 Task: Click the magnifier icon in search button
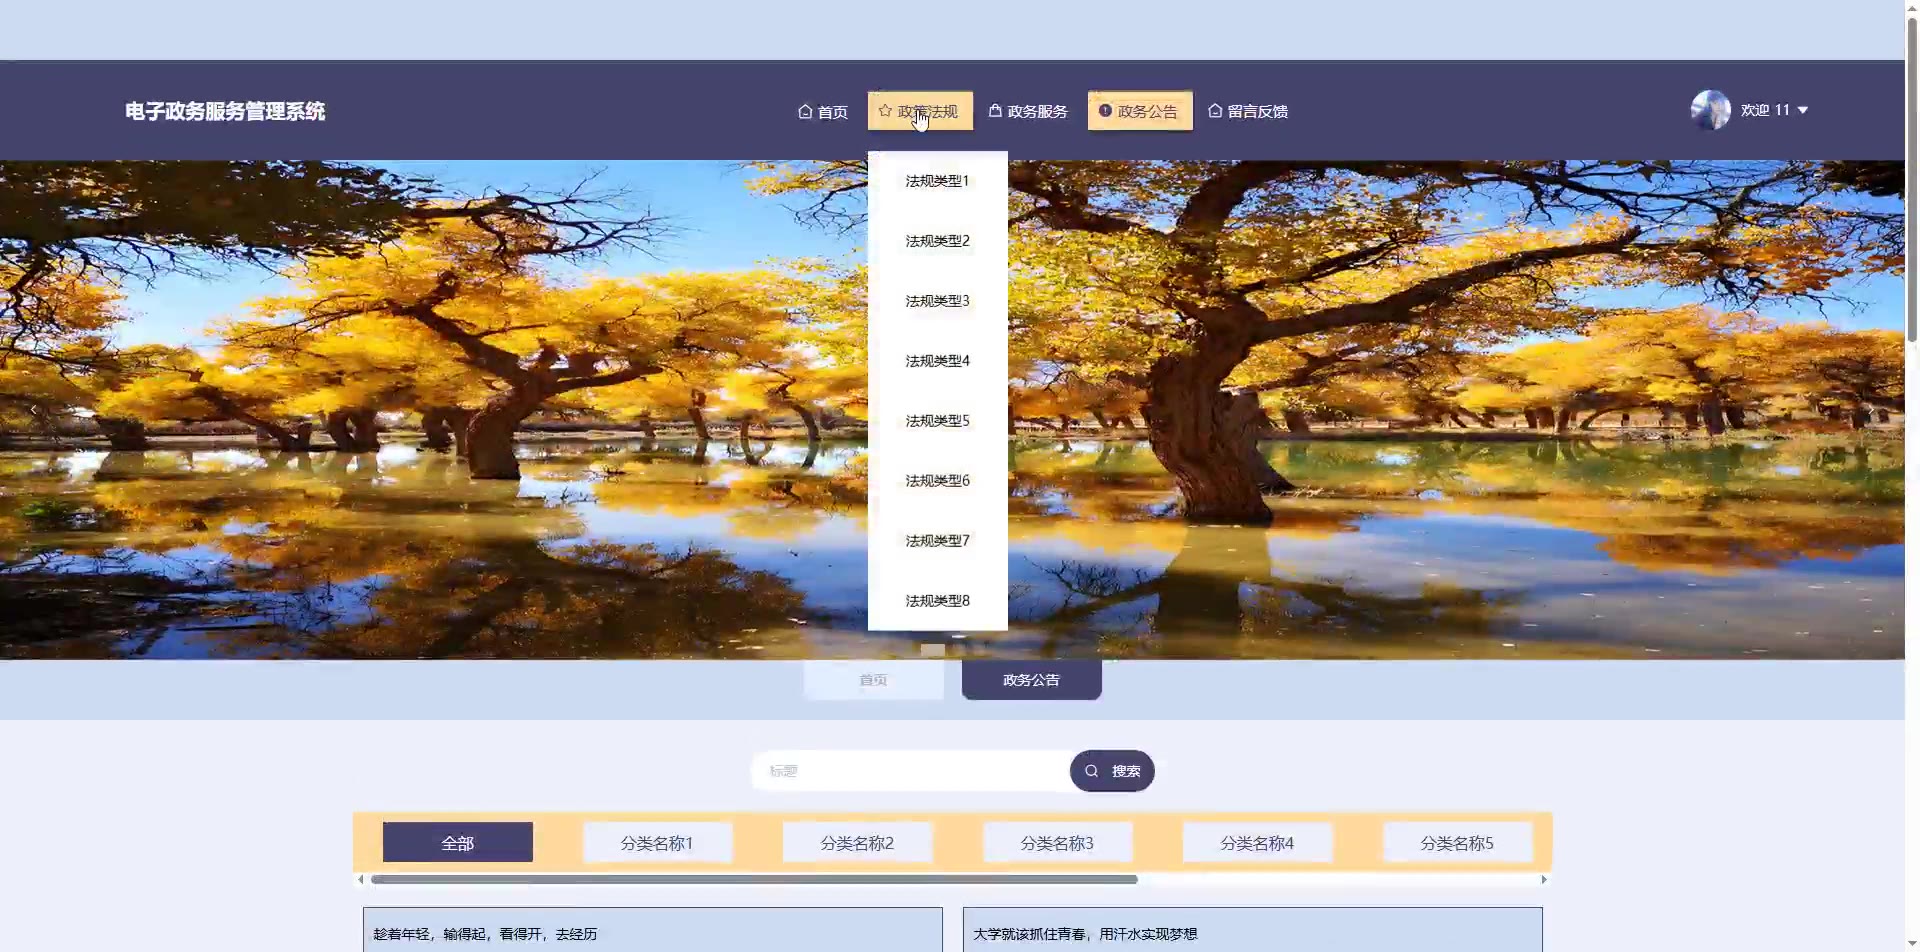1092,771
